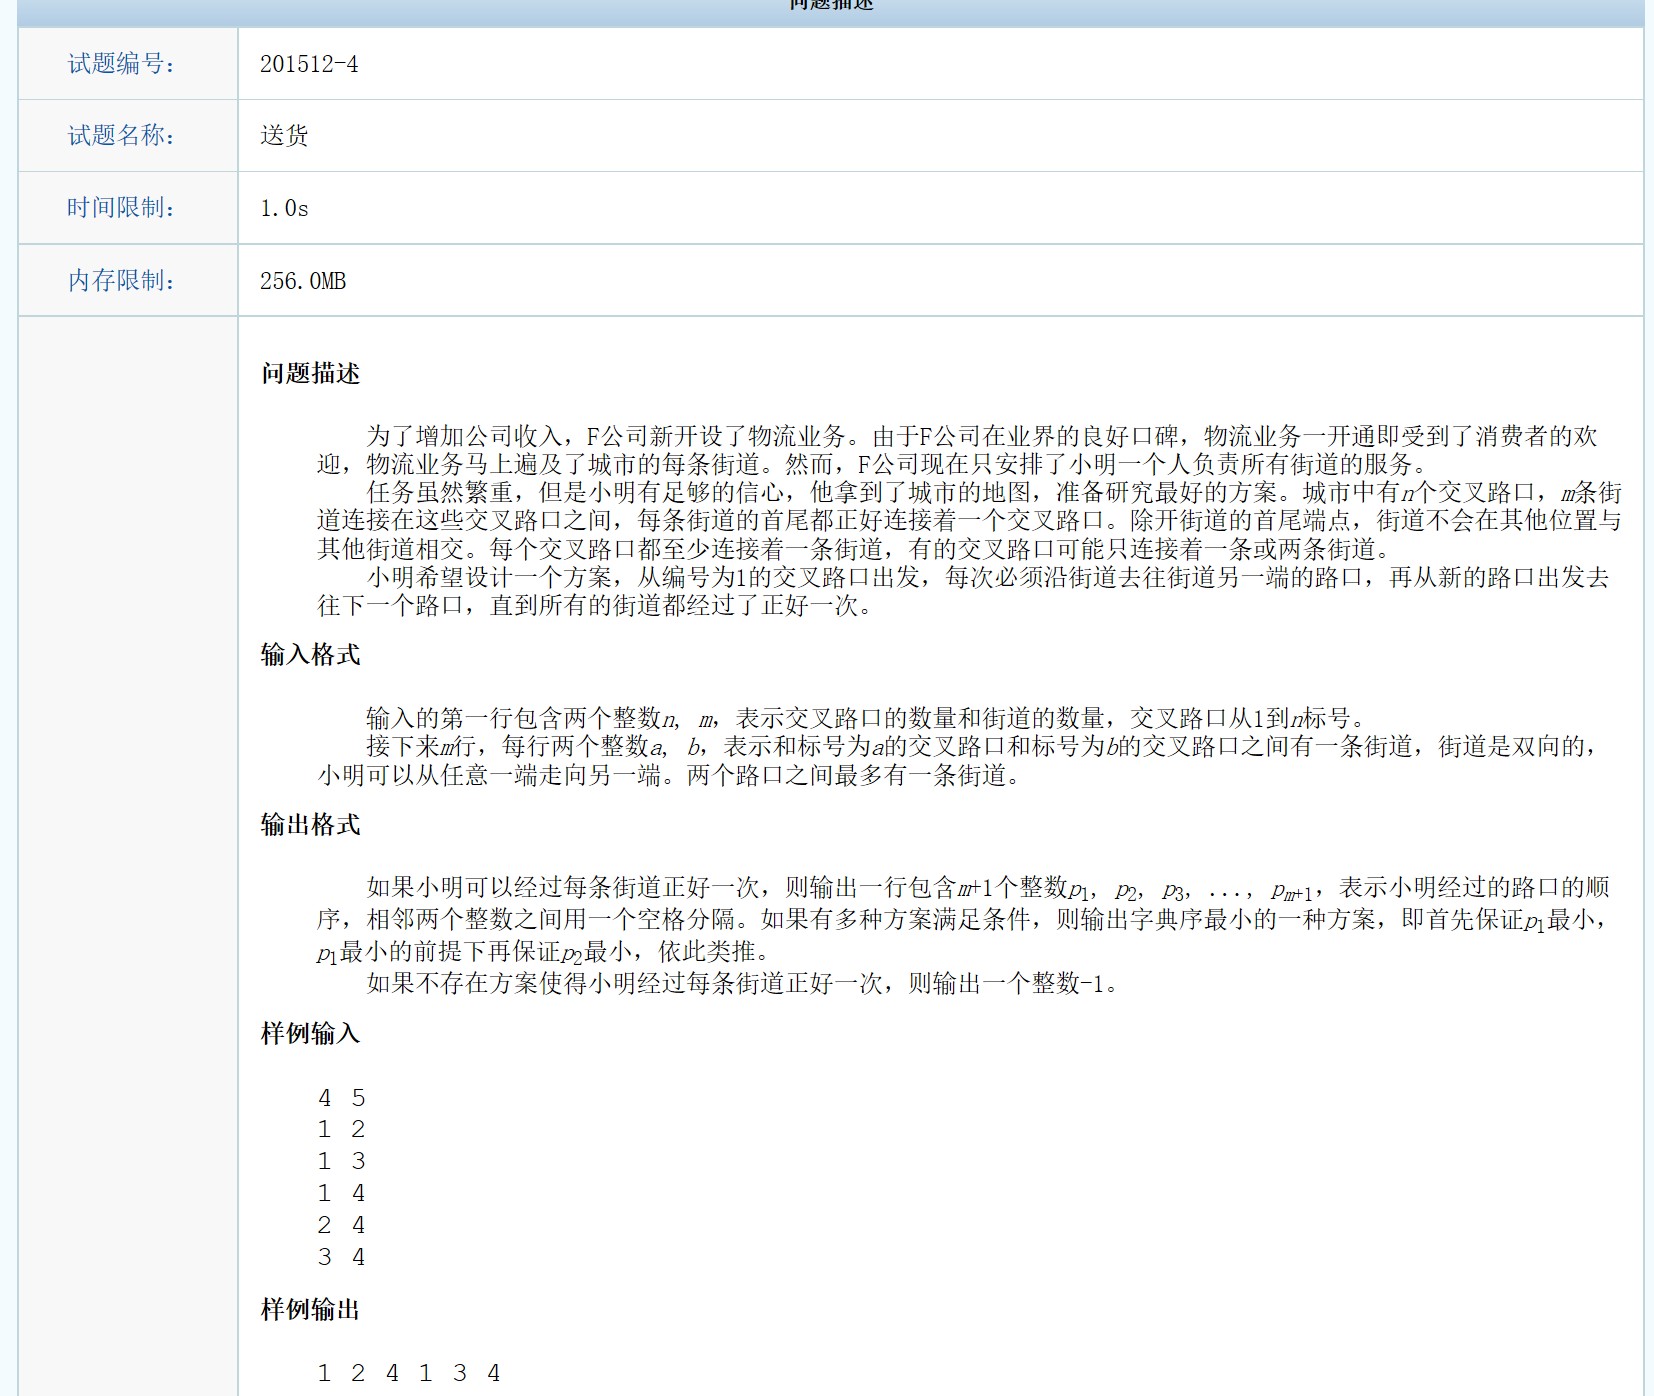Screen dimensions: 1654x1396
Task: Click sample input first line "4 5"
Action: coord(342,1098)
